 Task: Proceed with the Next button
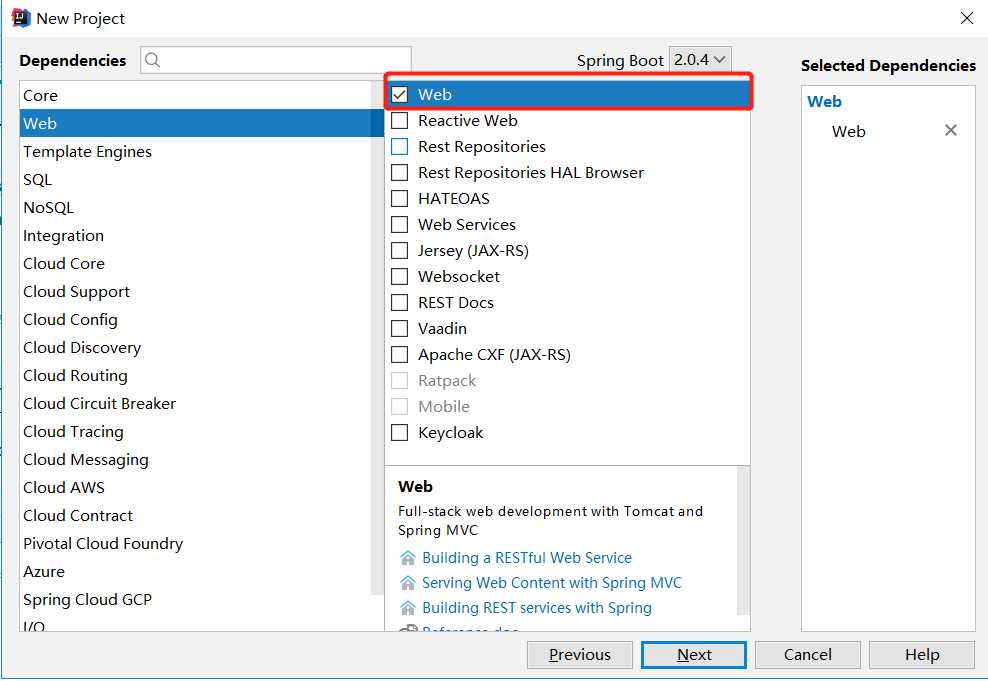[694, 655]
